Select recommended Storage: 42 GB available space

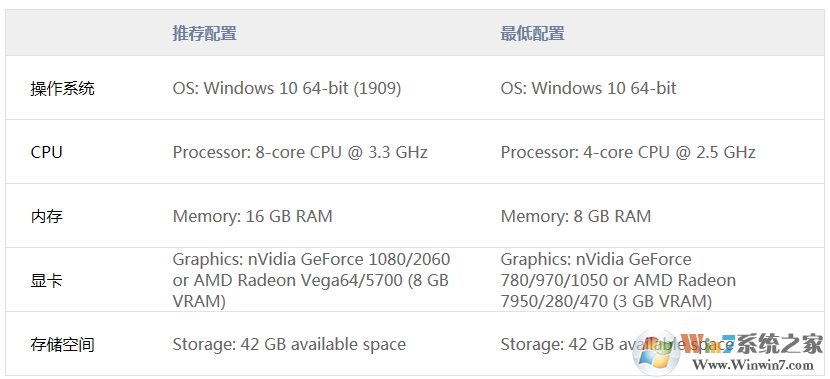coord(289,345)
